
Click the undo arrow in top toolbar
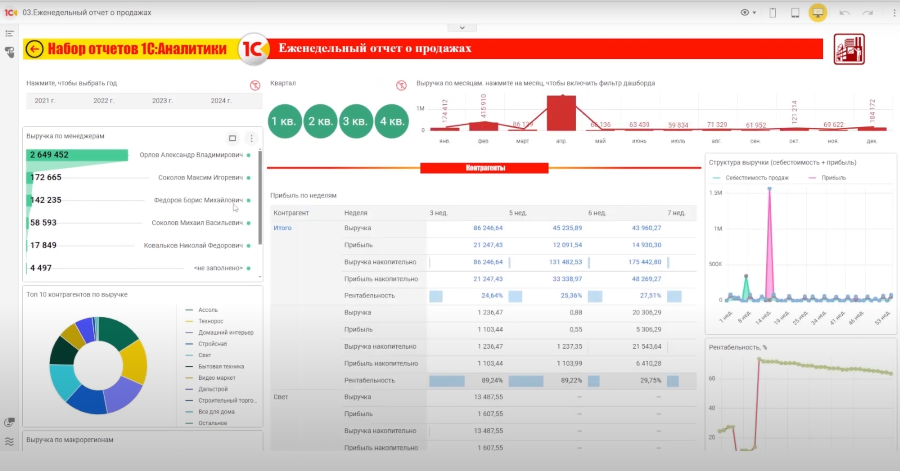point(844,13)
